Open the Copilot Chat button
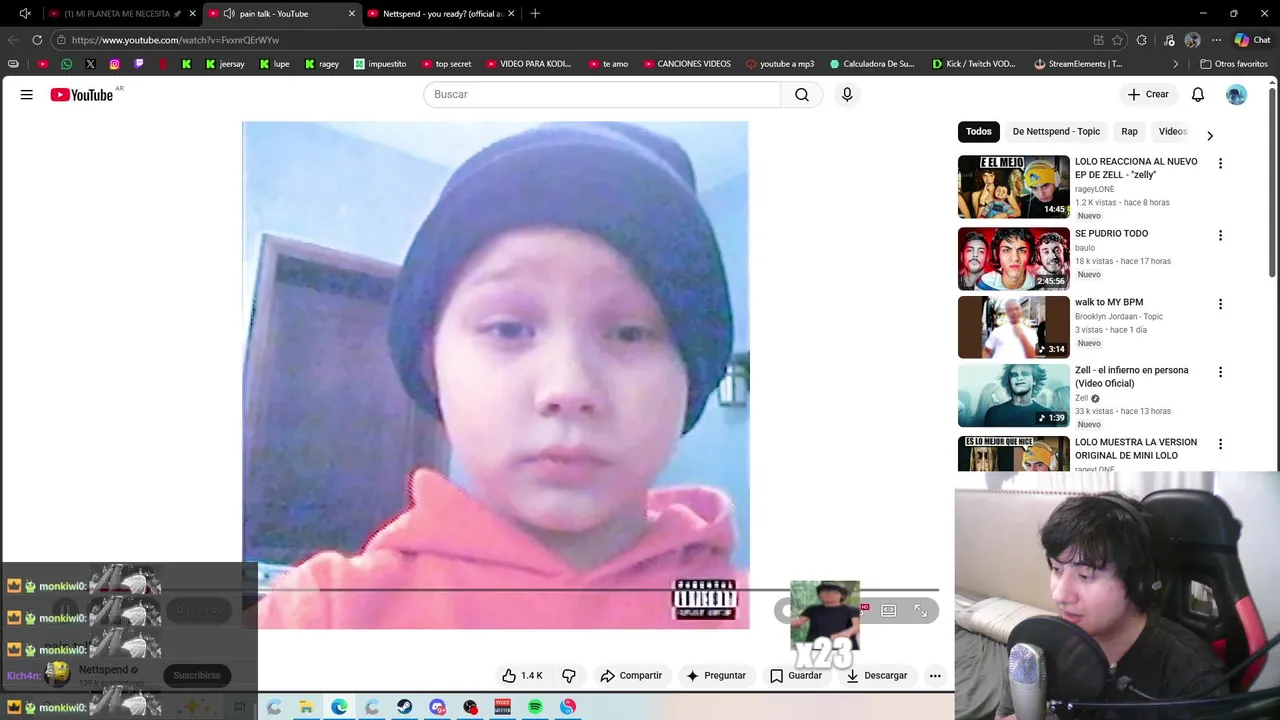Screen dimensions: 1280x720 (1253, 40)
